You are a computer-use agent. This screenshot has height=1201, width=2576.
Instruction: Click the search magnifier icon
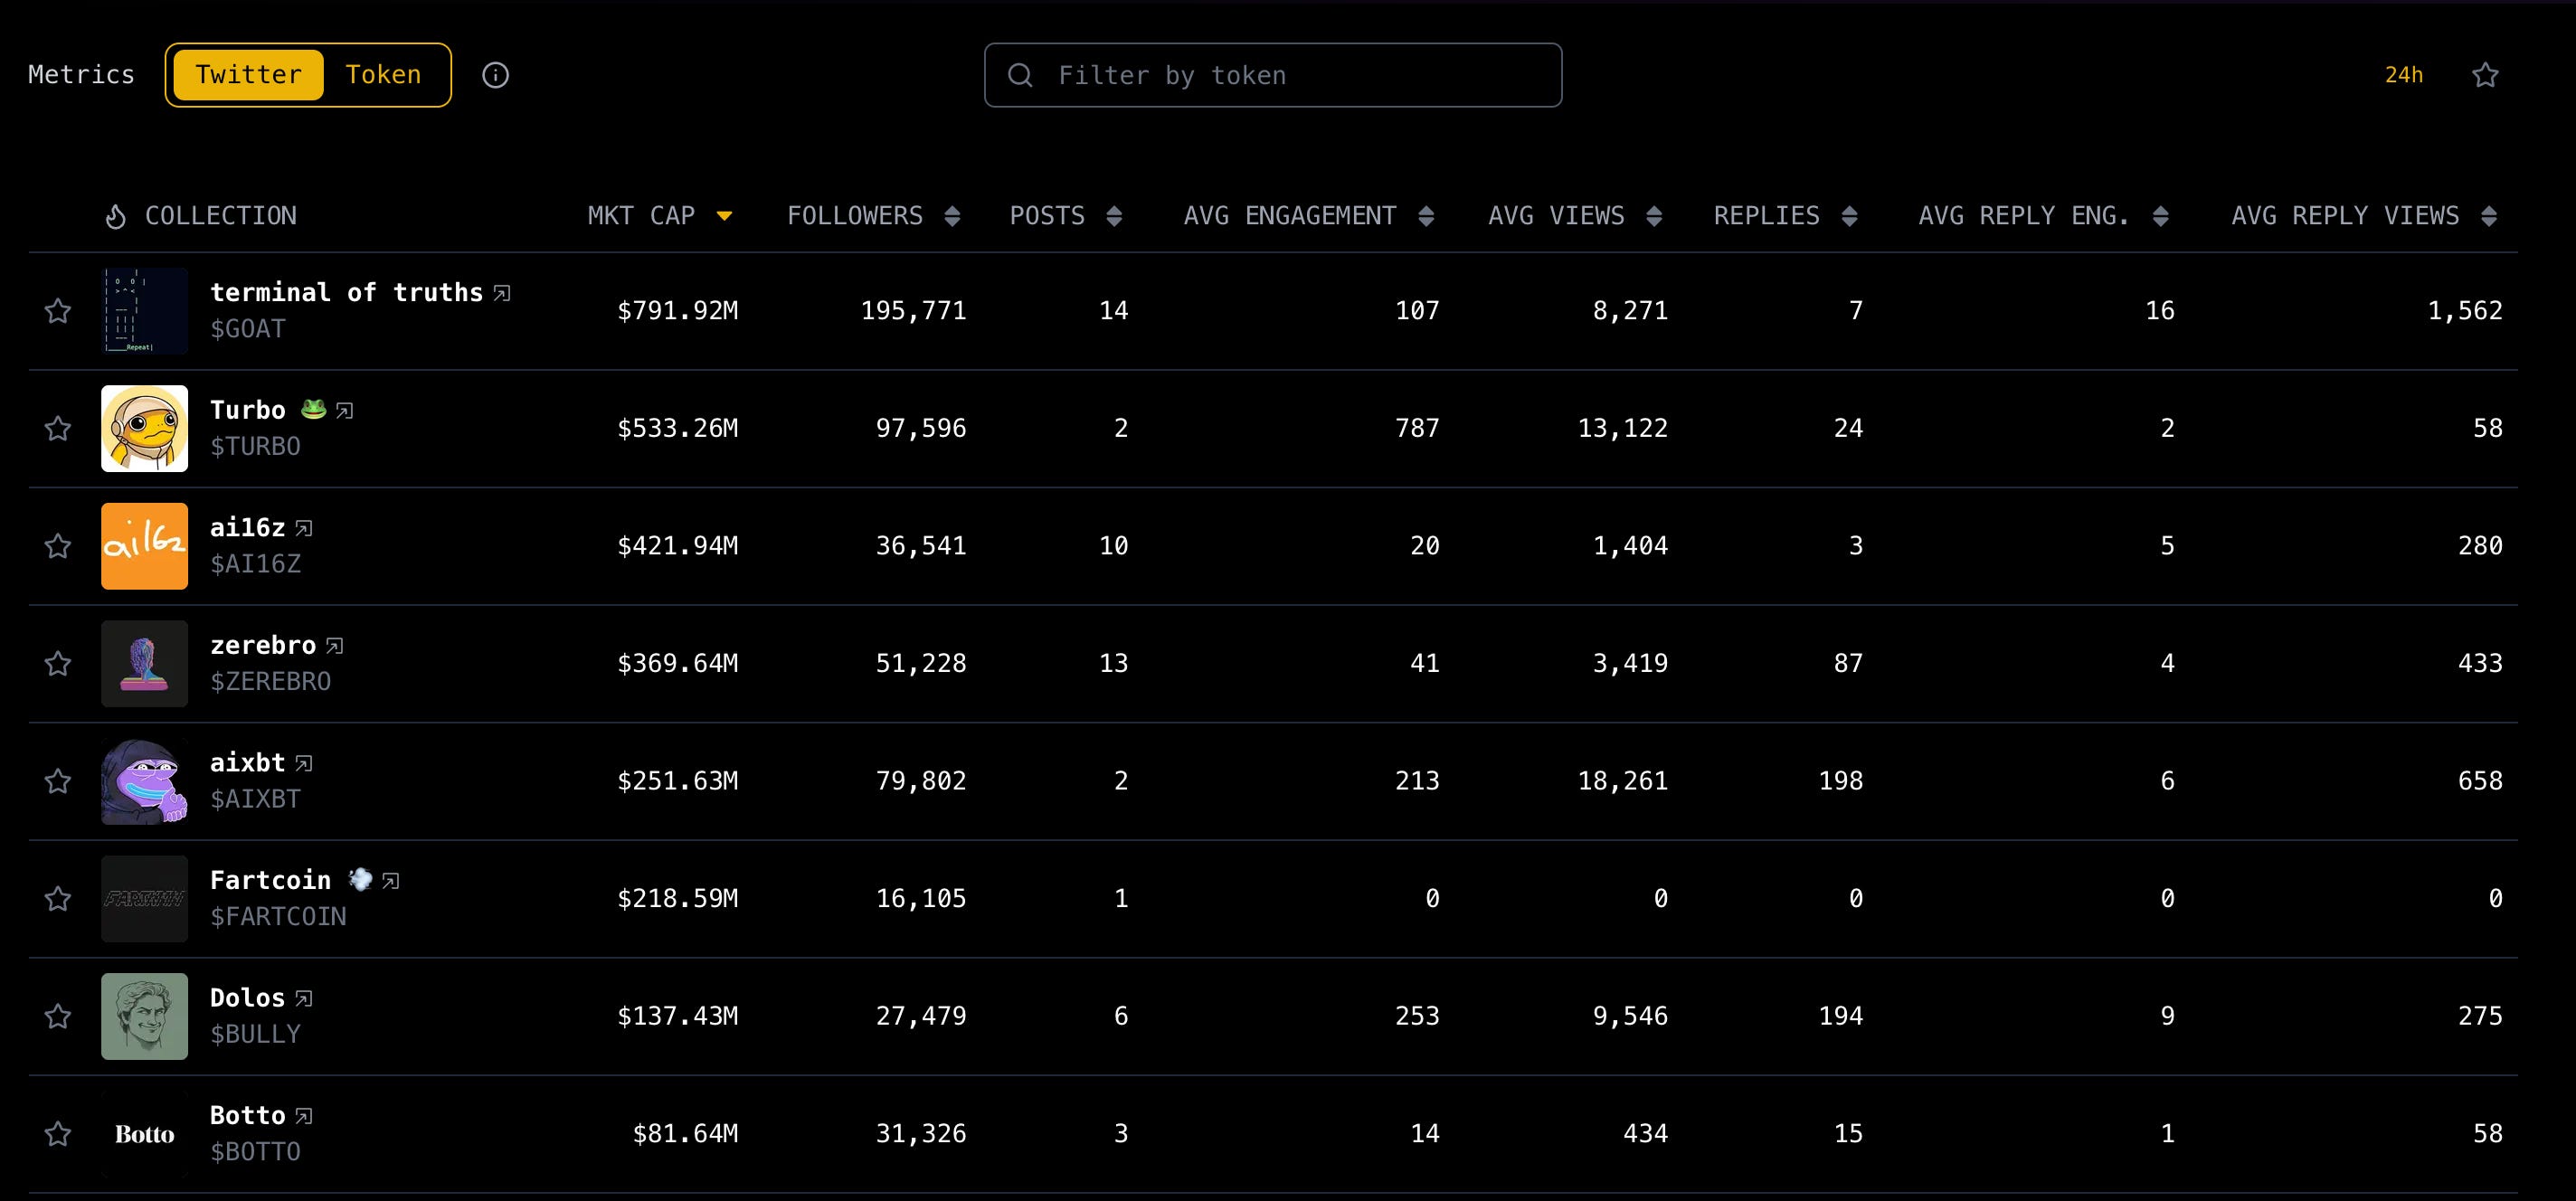click(x=1020, y=75)
